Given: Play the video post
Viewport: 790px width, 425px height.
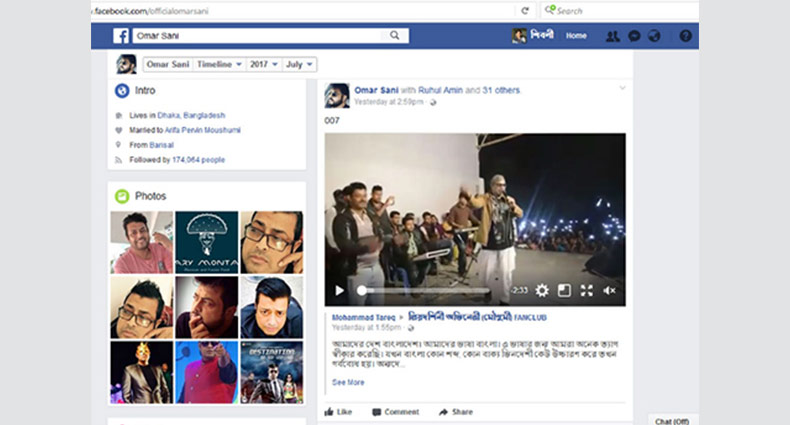Looking at the screenshot, I should (339, 290).
